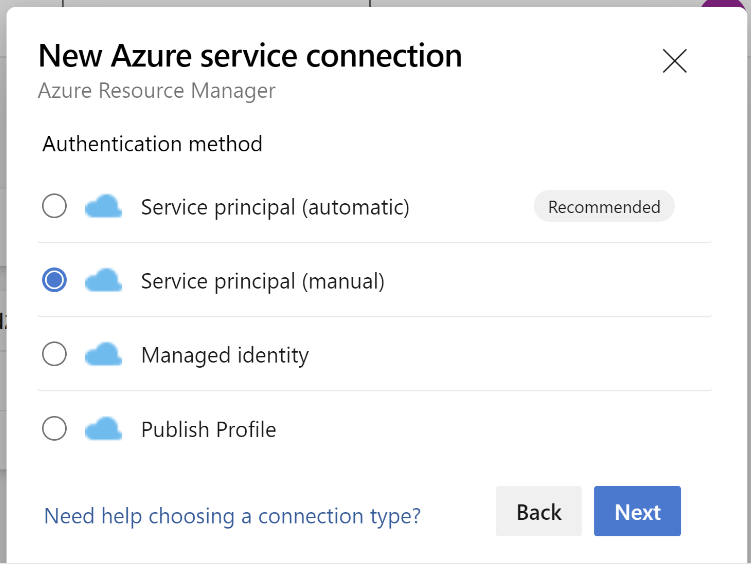Click the Publish Profile cloud icon
The image size is (751, 564).
[103, 429]
